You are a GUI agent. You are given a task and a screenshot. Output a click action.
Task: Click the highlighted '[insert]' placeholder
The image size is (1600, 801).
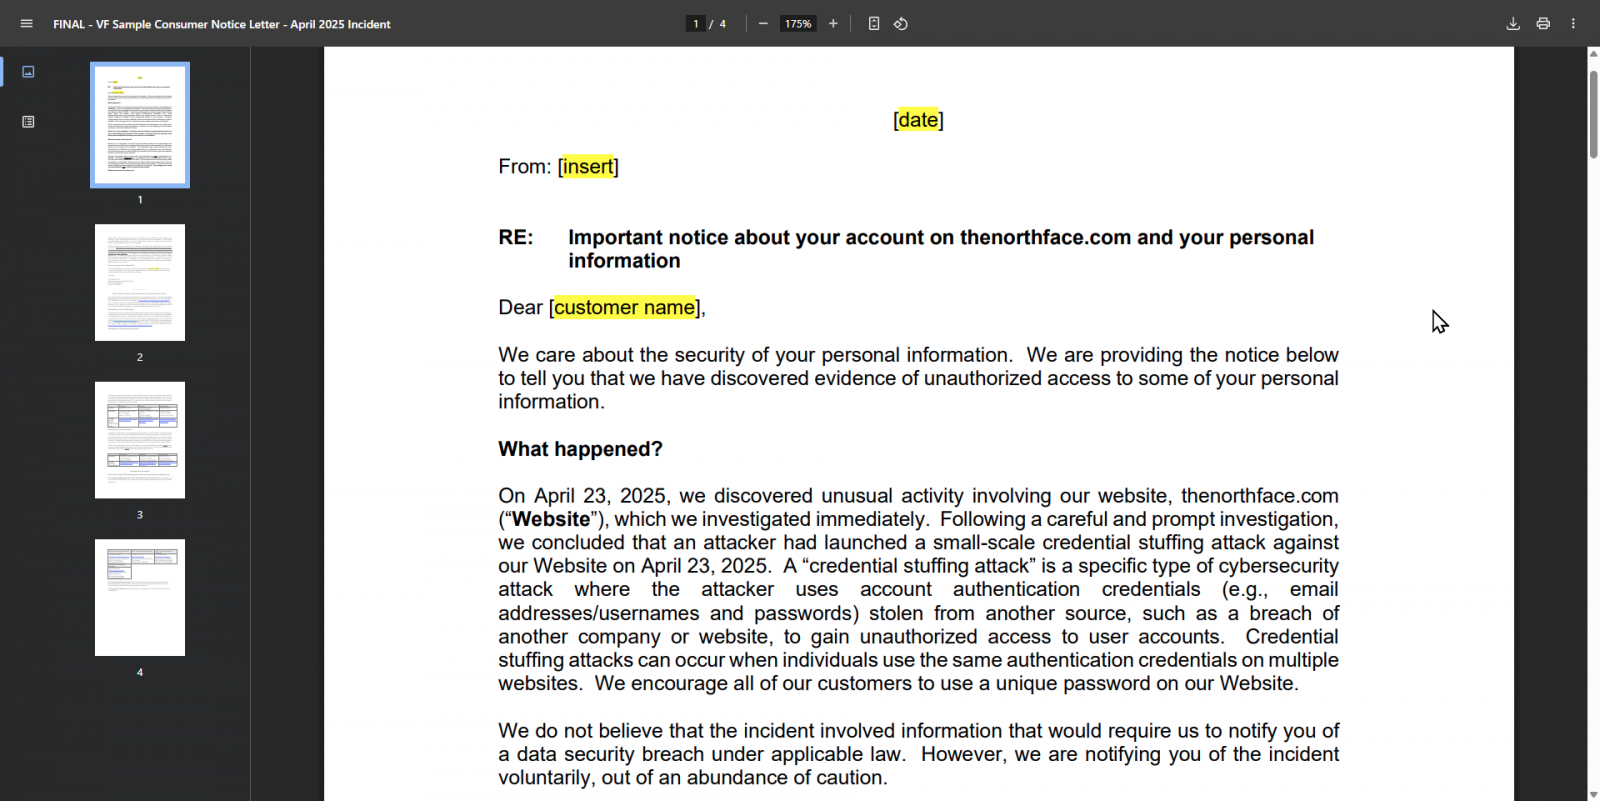588,167
